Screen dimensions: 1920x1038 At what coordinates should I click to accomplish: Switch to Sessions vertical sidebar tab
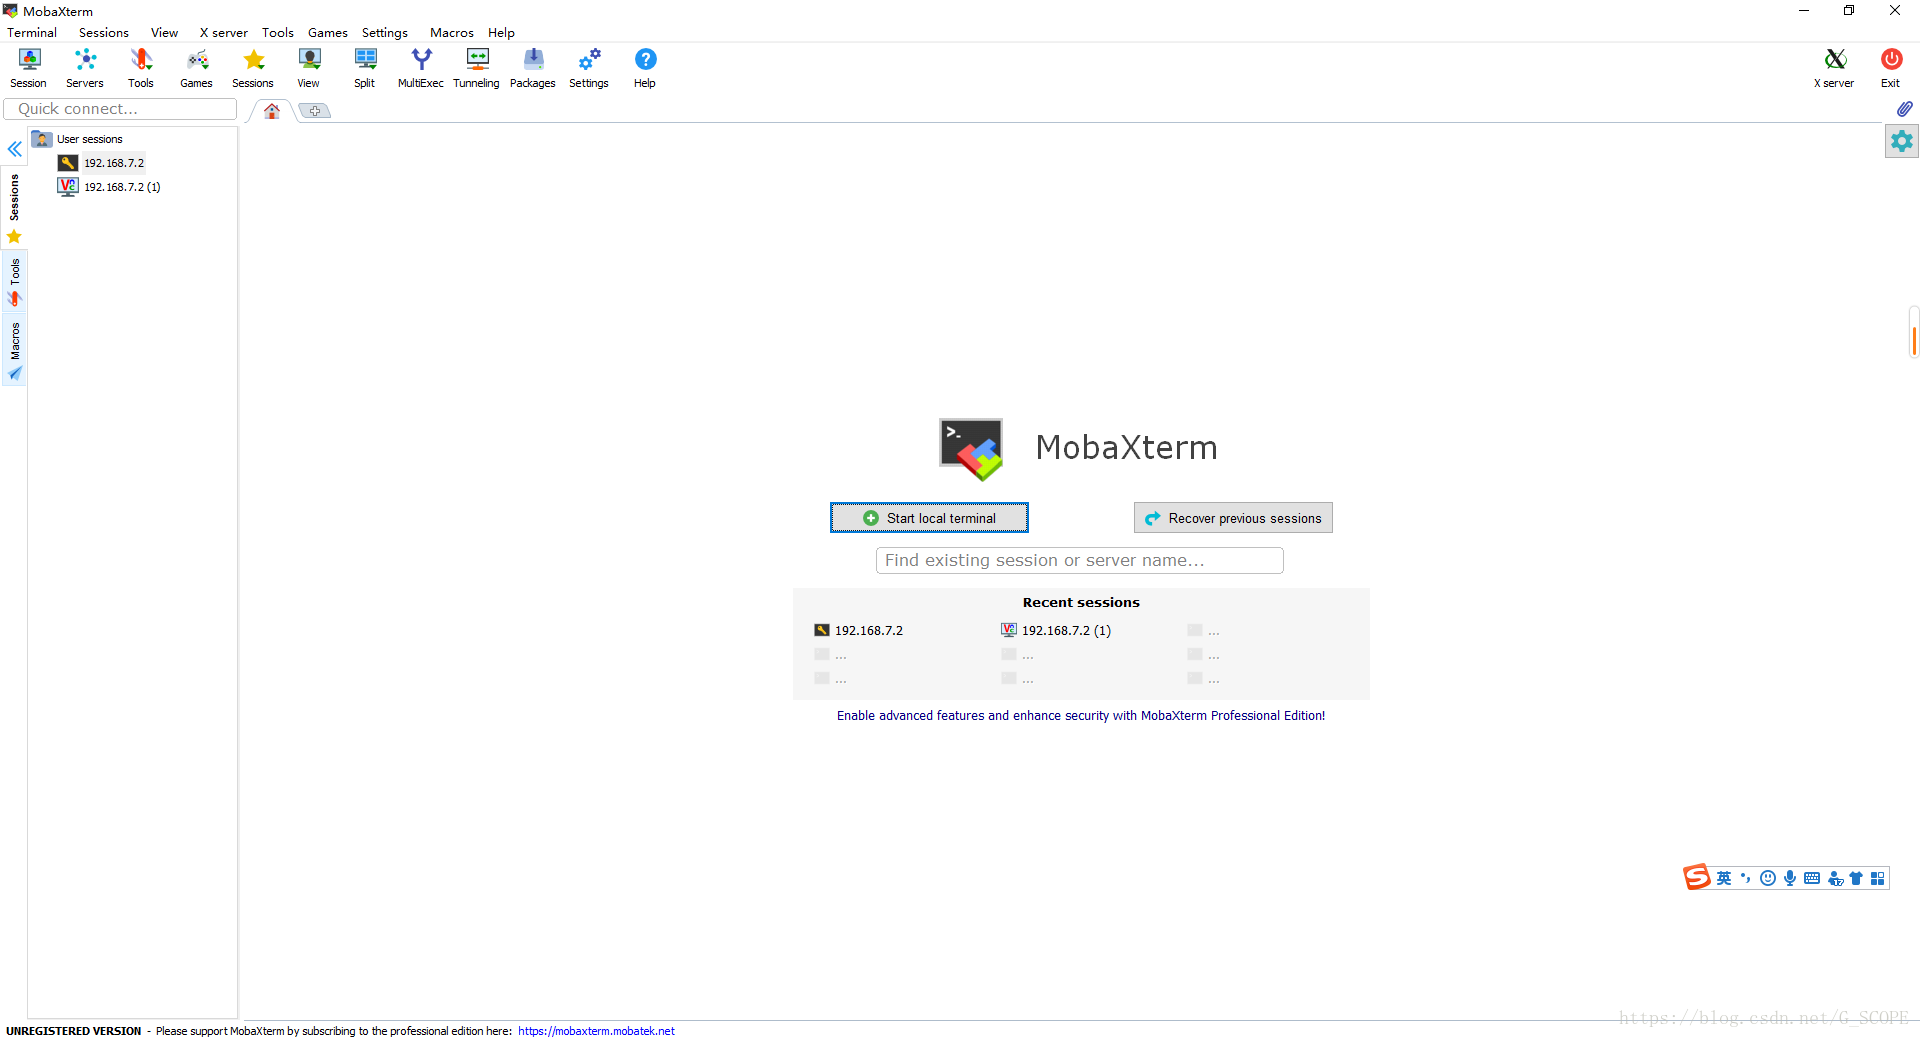(x=14, y=208)
